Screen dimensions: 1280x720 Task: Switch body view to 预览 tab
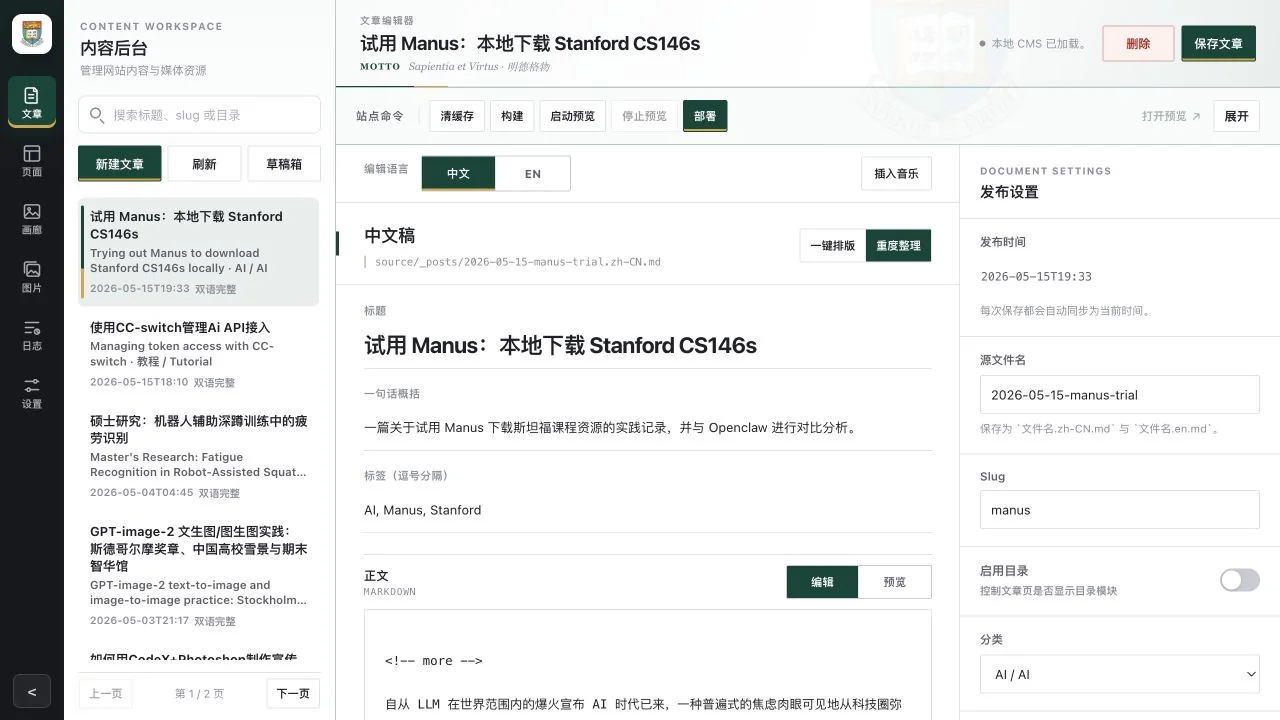pos(895,582)
